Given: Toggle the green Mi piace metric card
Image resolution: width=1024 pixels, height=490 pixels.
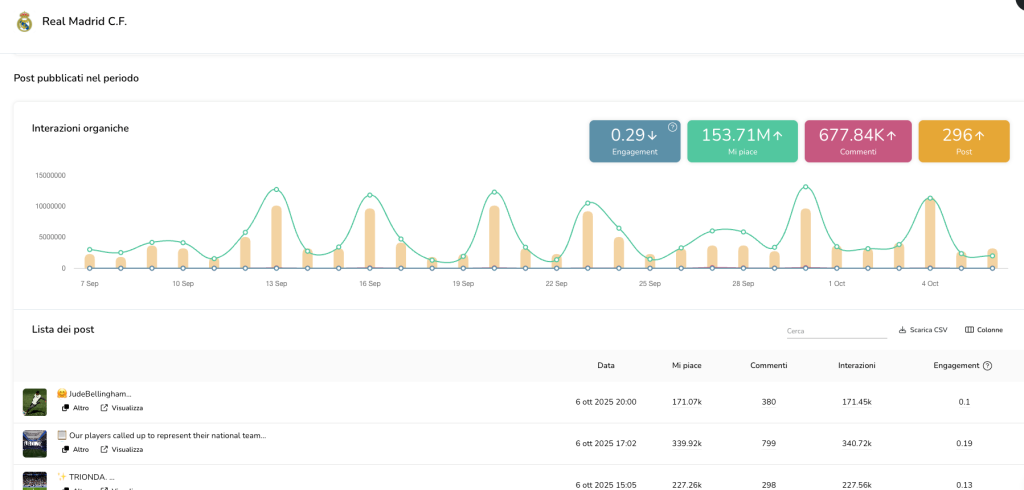Looking at the screenshot, I should [x=741, y=141].
